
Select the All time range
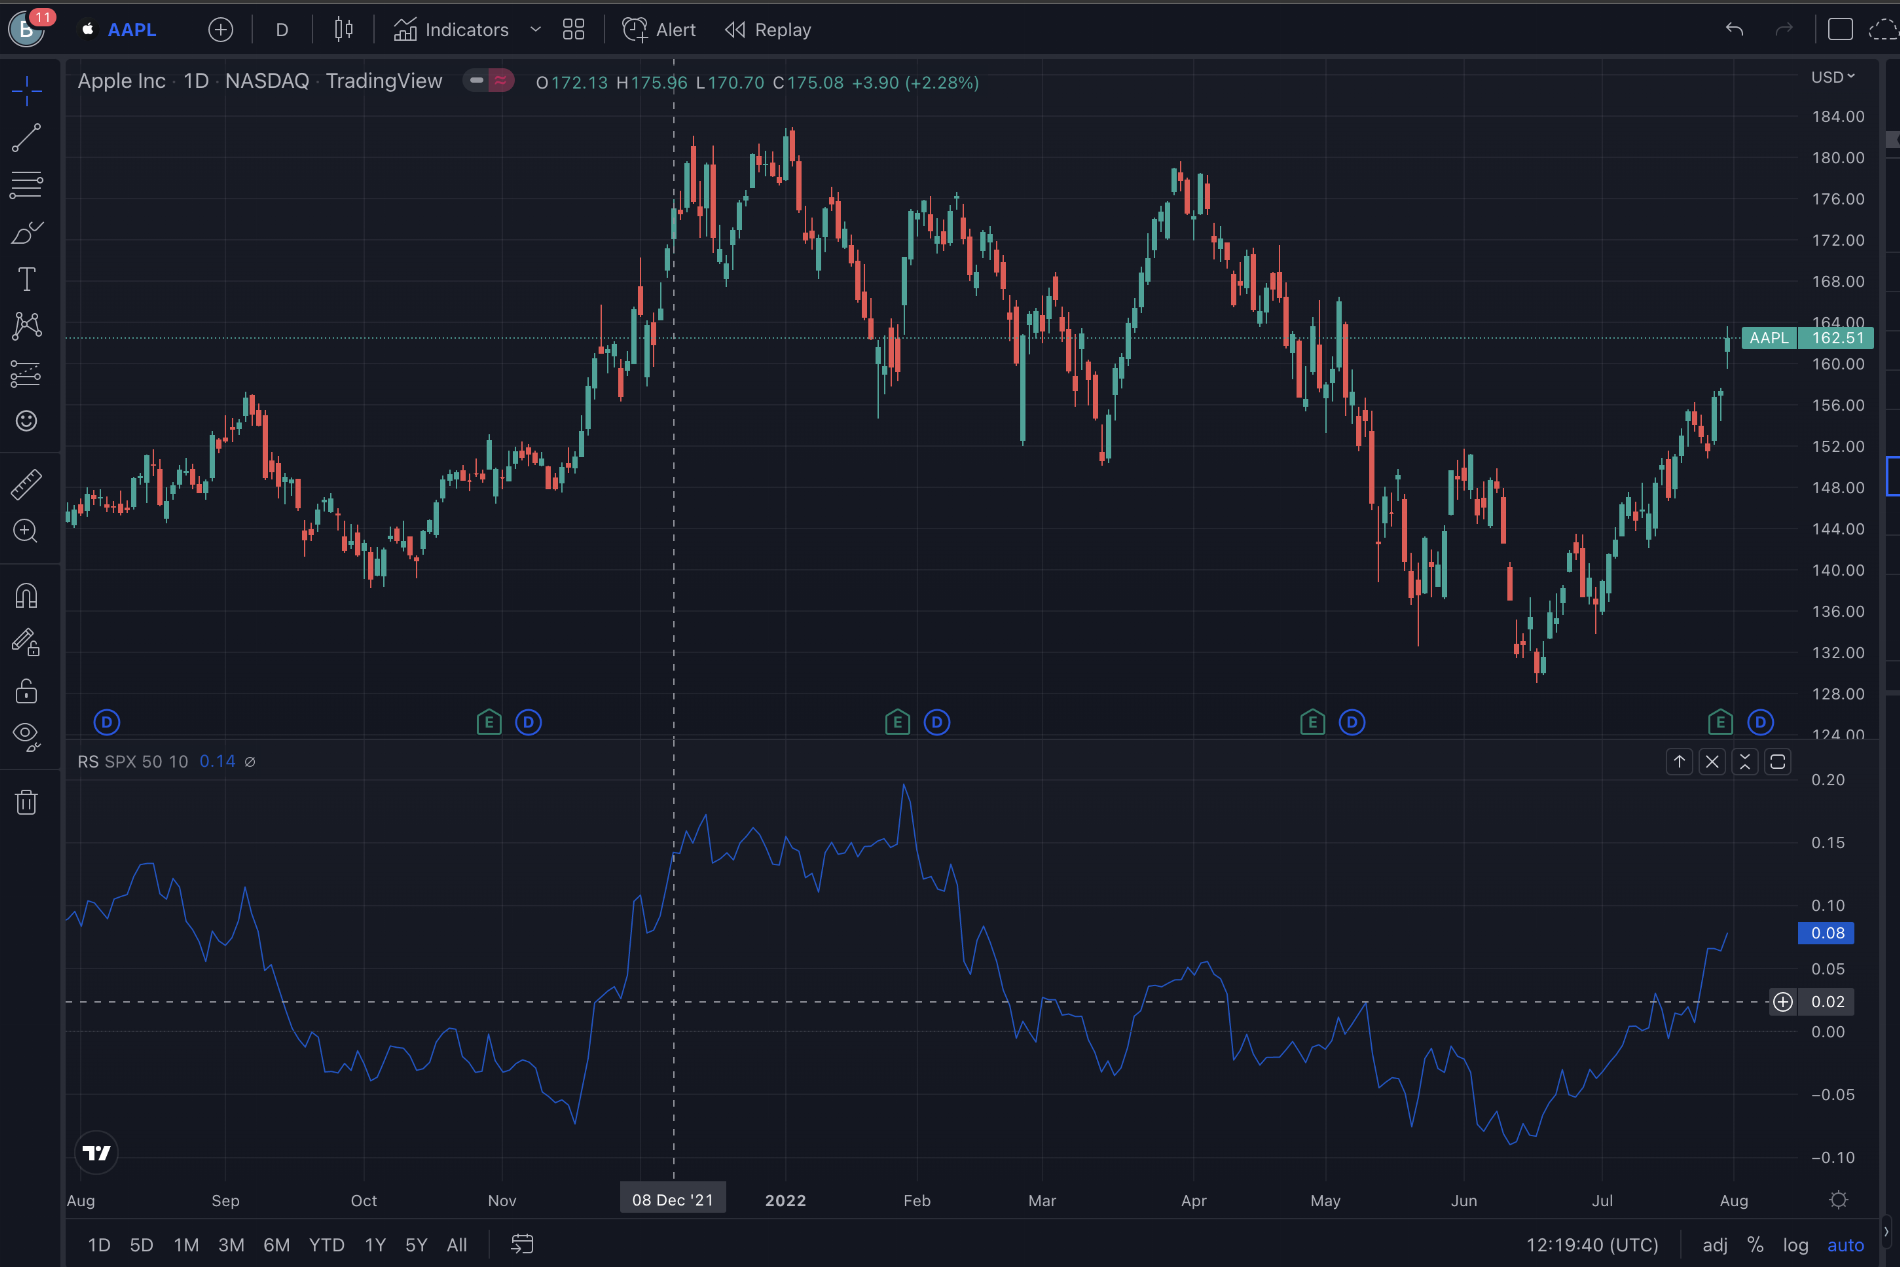(x=457, y=1245)
